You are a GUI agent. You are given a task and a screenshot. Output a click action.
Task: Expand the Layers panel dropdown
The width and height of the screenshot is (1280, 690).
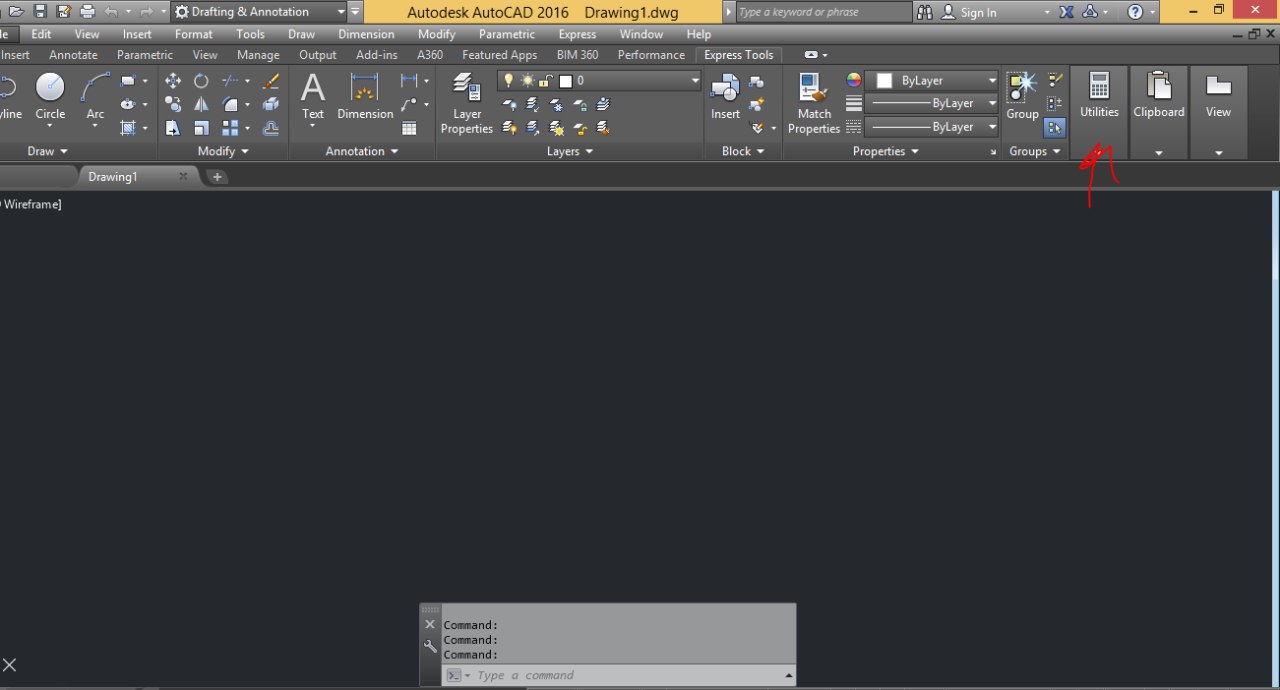pyautogui.click(x=570, y=151)
